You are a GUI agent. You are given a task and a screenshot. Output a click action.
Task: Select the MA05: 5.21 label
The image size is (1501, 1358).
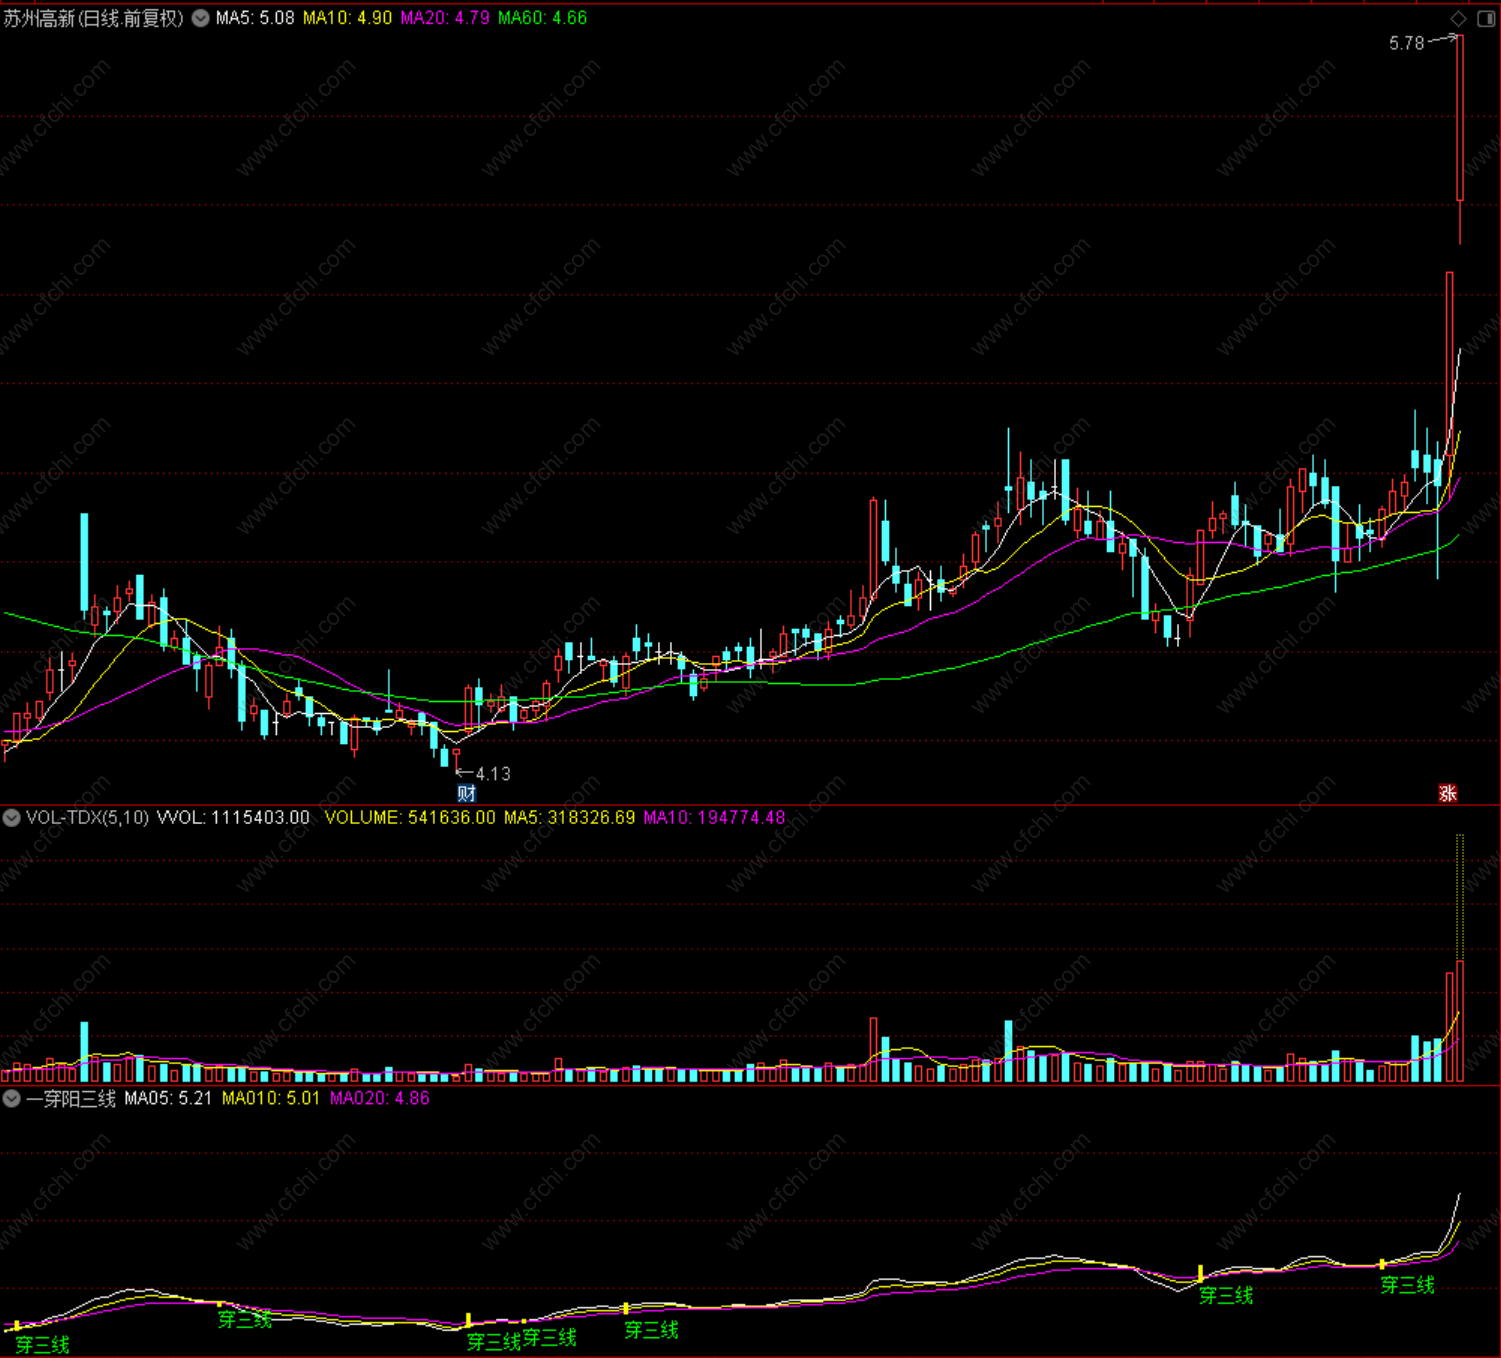coord(168,1099)
